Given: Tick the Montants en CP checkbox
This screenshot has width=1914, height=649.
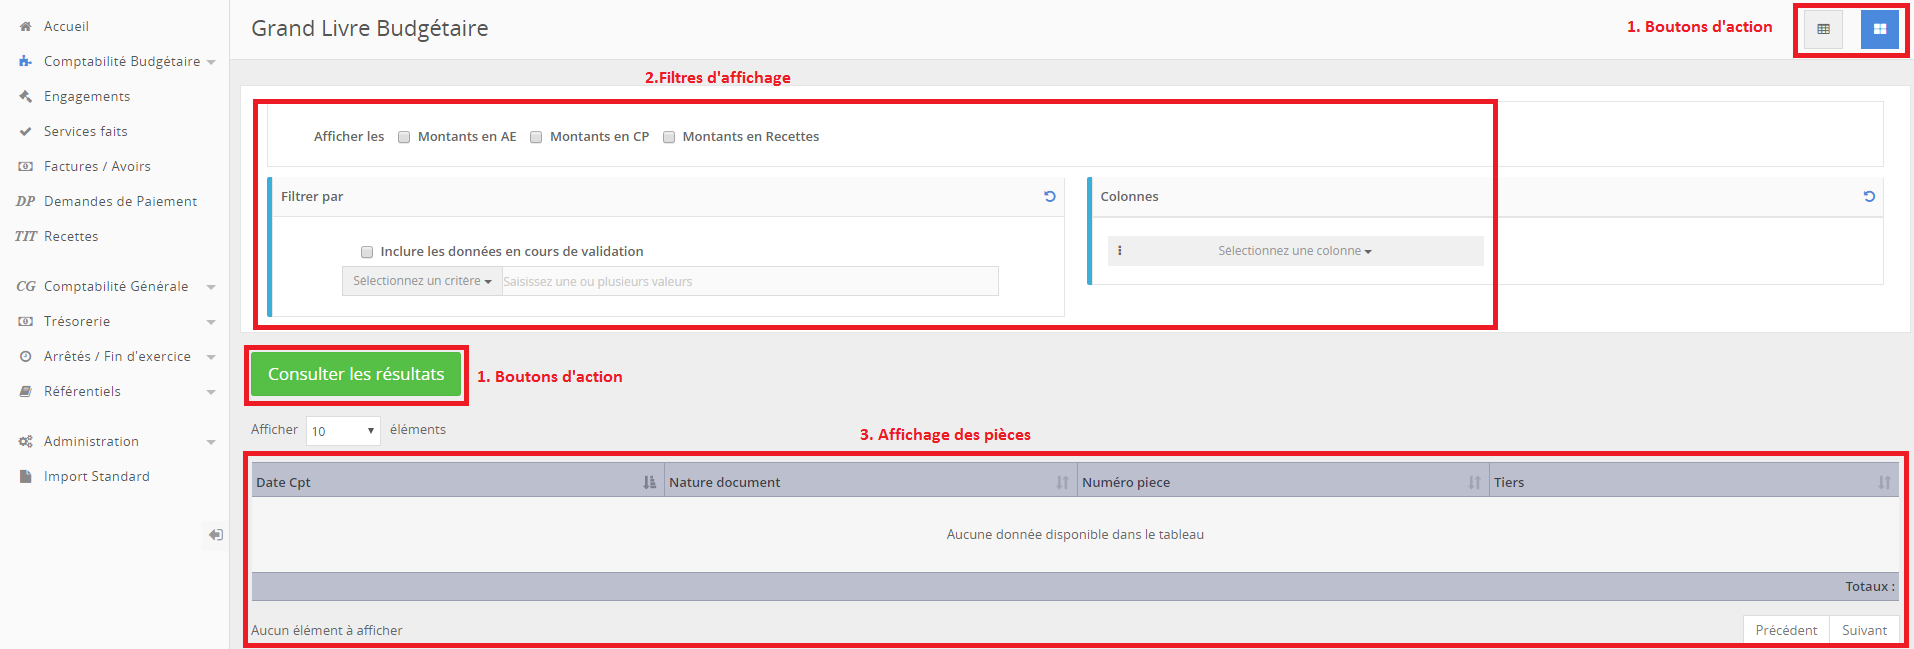Looking at the screenshot, I should (536, 138).
